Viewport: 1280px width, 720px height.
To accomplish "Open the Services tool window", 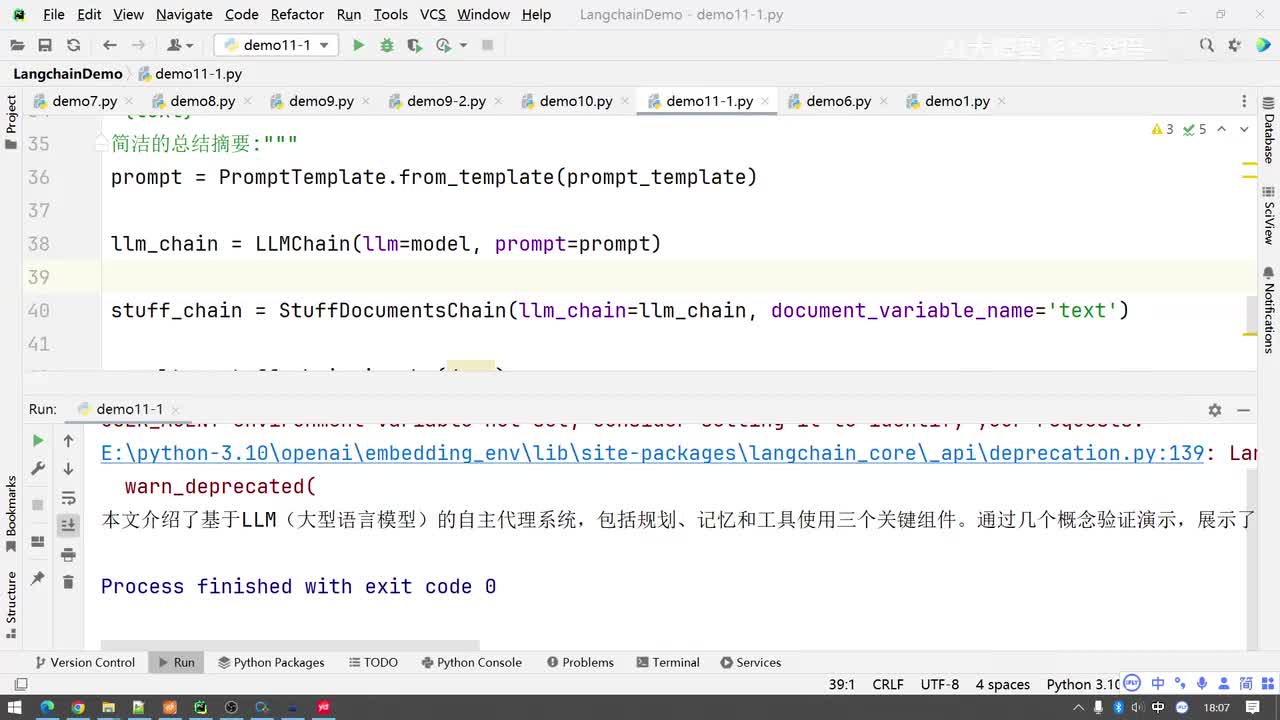I will (x=750, y=662).
